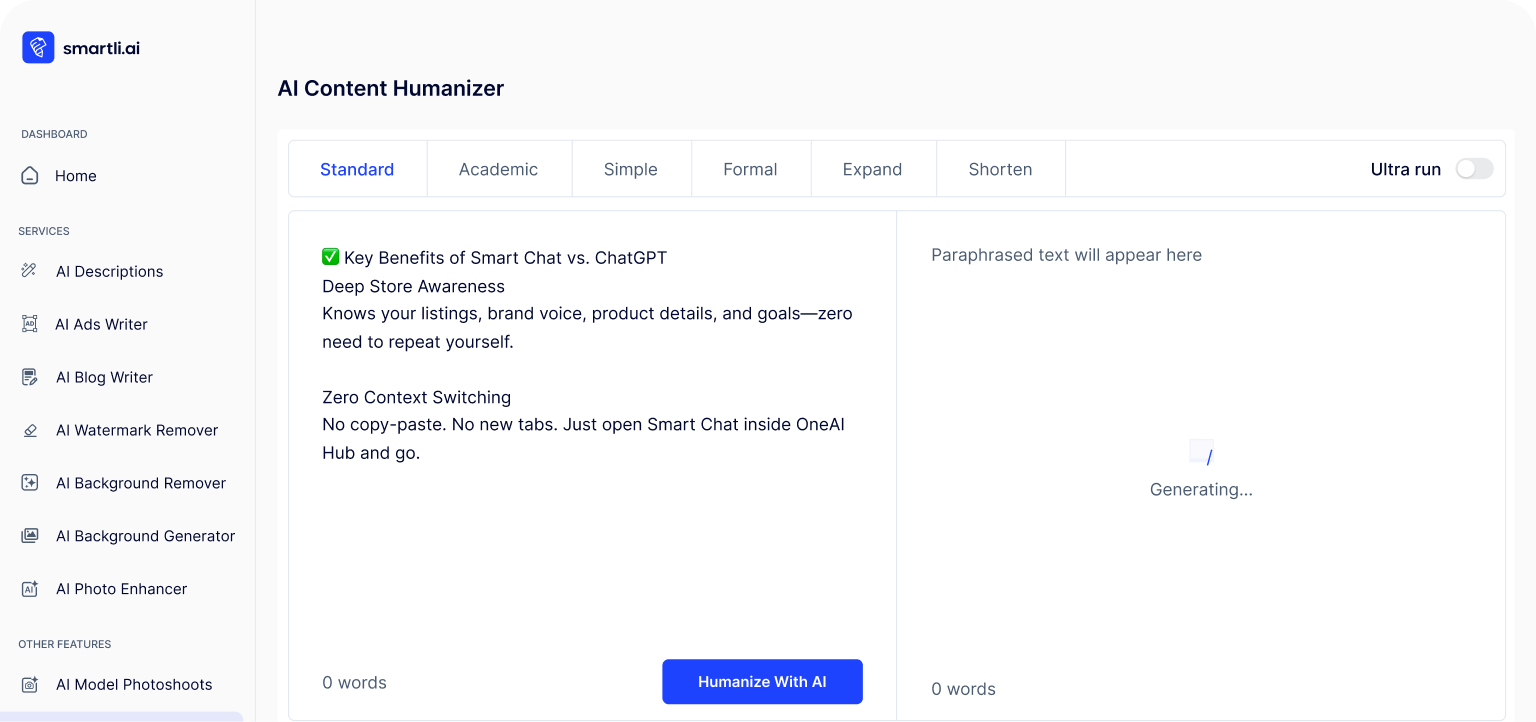The image size is (1536, 722).
Task: Open the Formal mode tab
Action: pyautogui.click(x=750, y=169)
